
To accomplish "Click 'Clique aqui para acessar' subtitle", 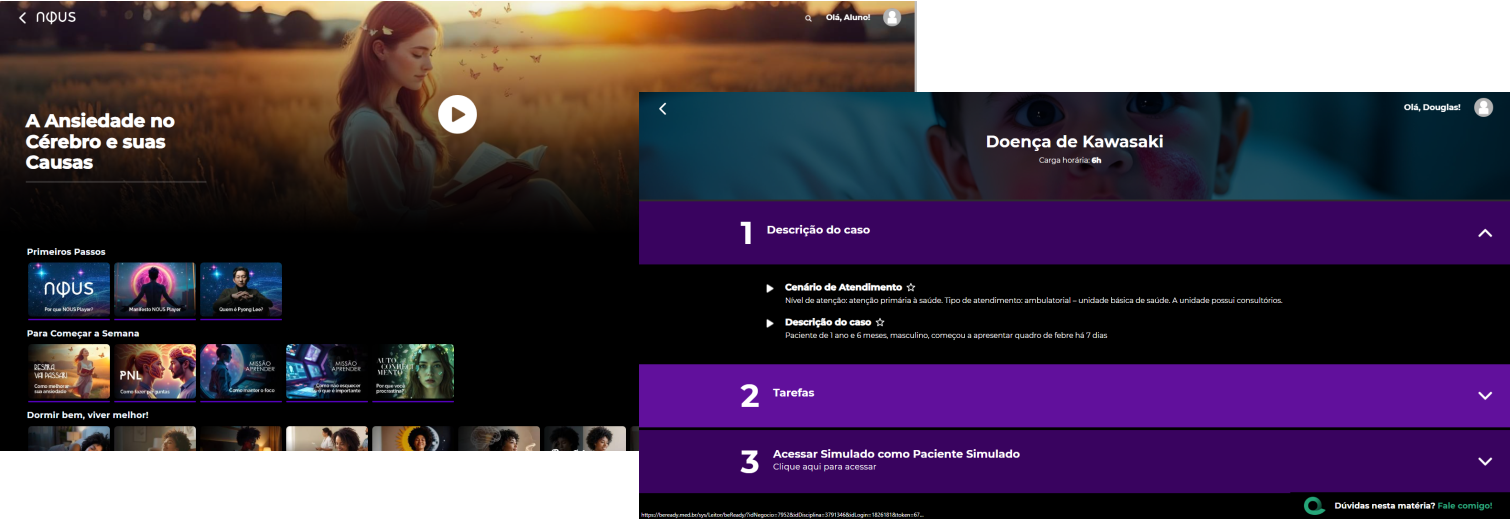I will coord(824,467).
